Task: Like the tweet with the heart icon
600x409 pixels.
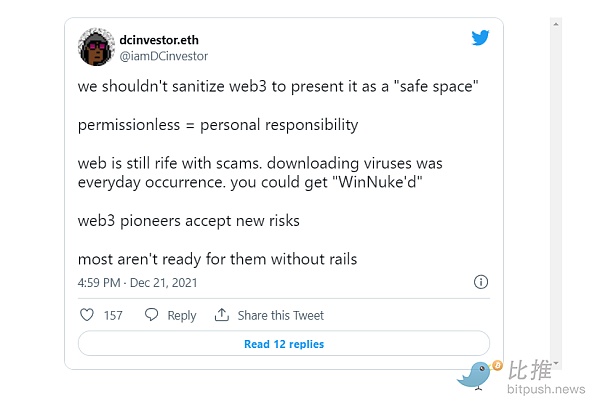Action: 86,315
